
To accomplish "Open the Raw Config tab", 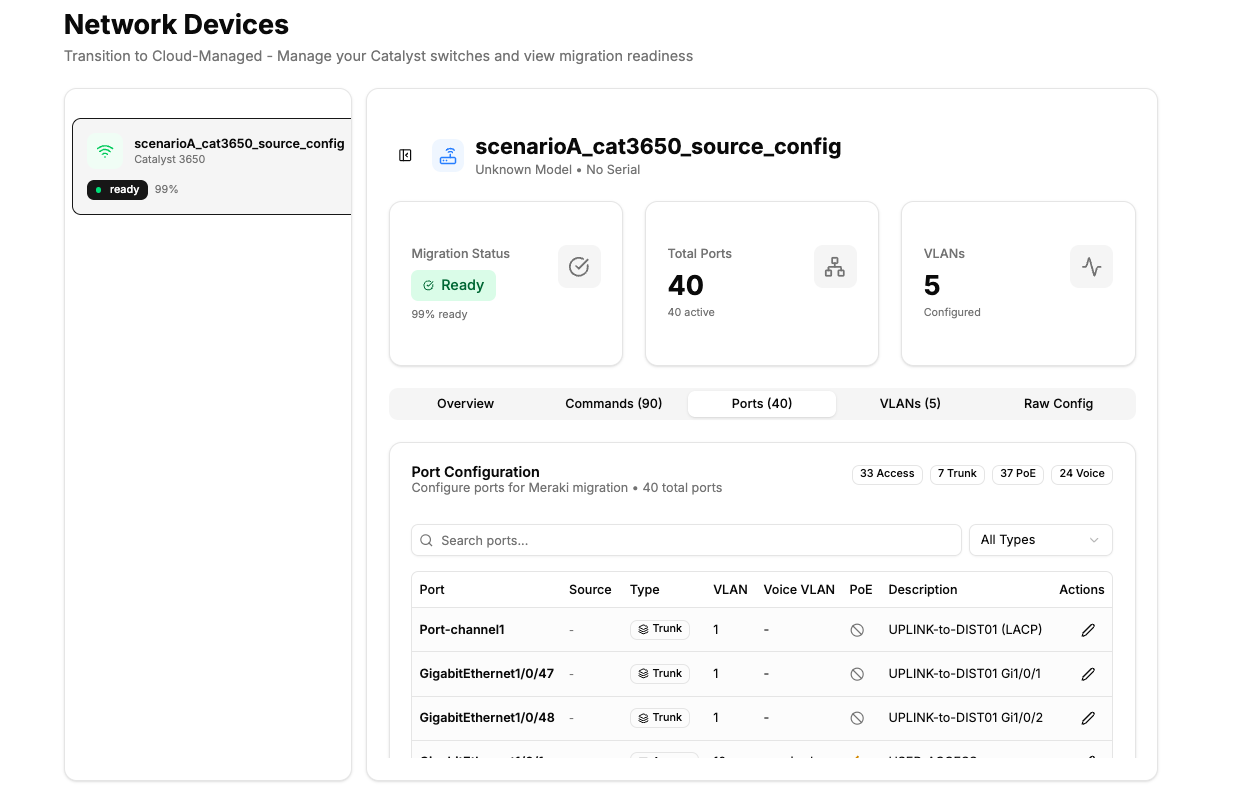I will 1058,404.
